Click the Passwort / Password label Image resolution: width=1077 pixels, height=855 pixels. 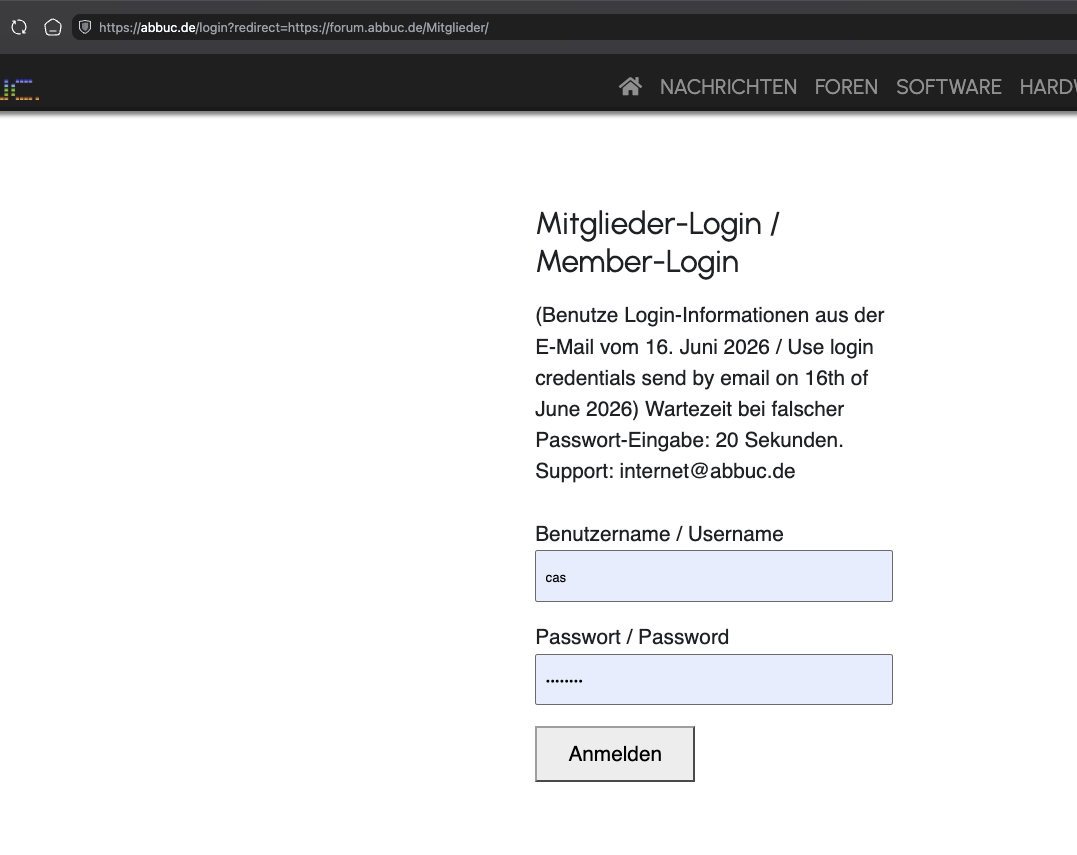click(632, 637)
